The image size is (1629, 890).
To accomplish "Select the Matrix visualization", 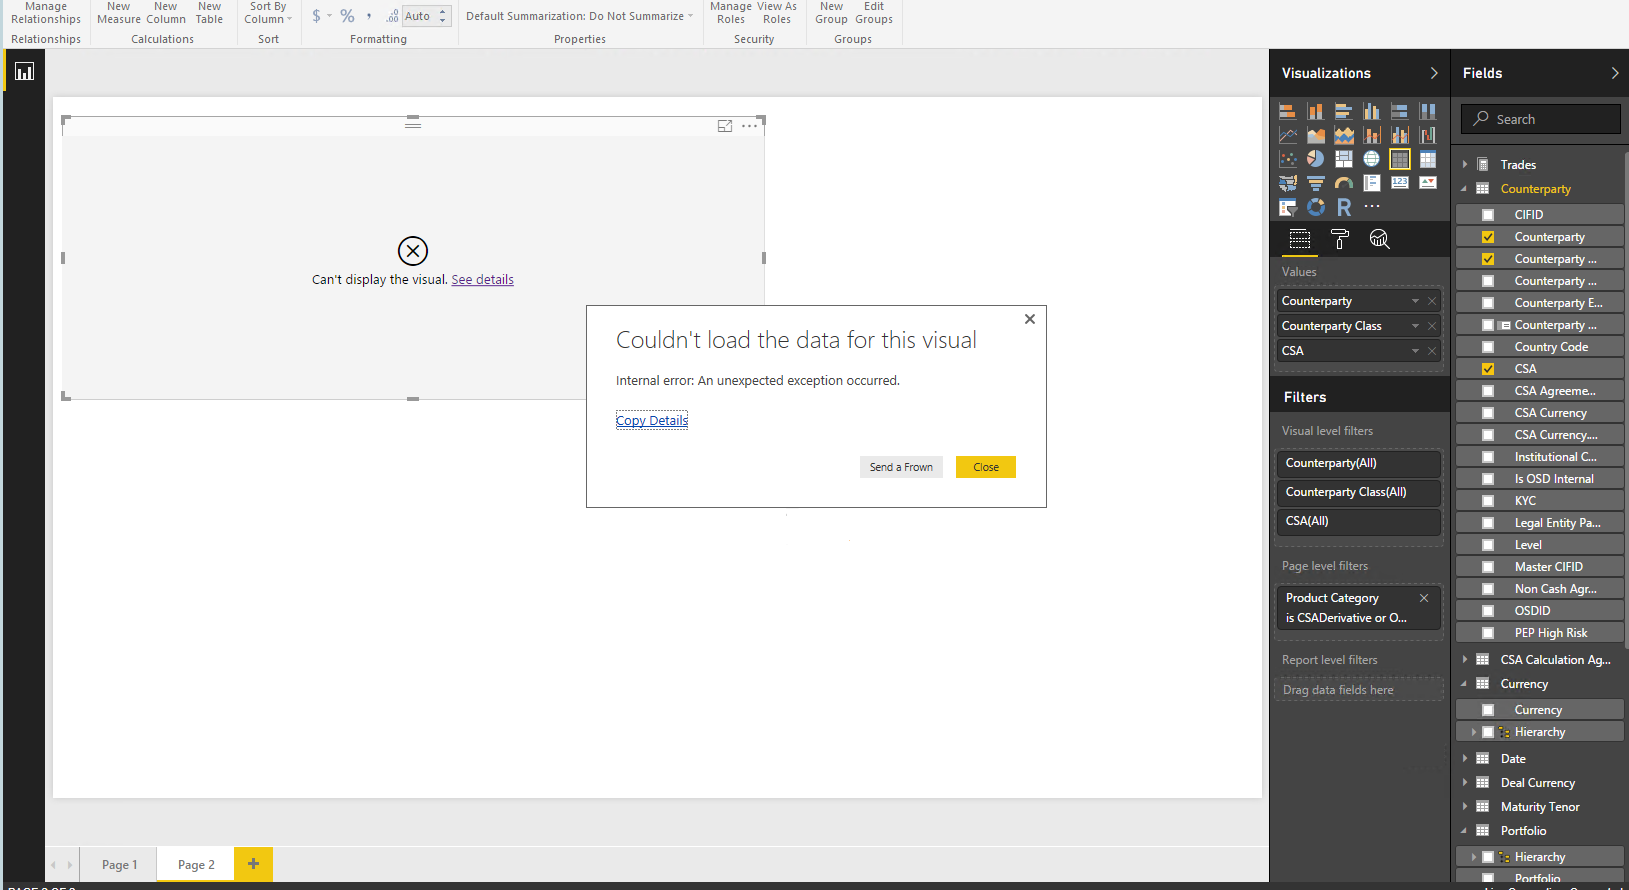I will point(1428,159).
